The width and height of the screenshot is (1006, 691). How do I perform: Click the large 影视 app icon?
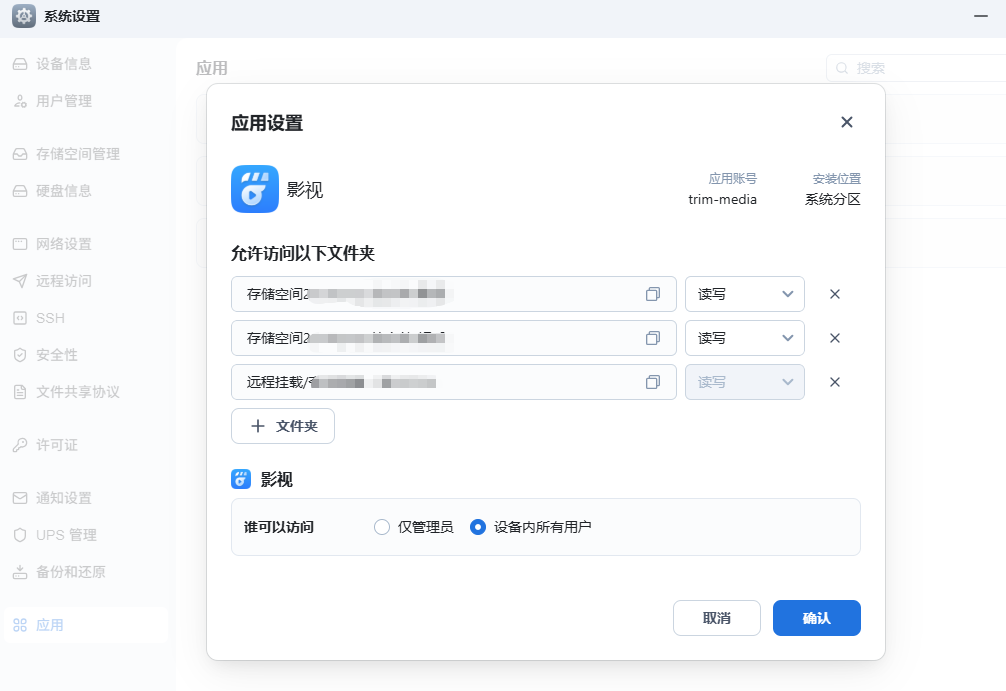[255, 189]
